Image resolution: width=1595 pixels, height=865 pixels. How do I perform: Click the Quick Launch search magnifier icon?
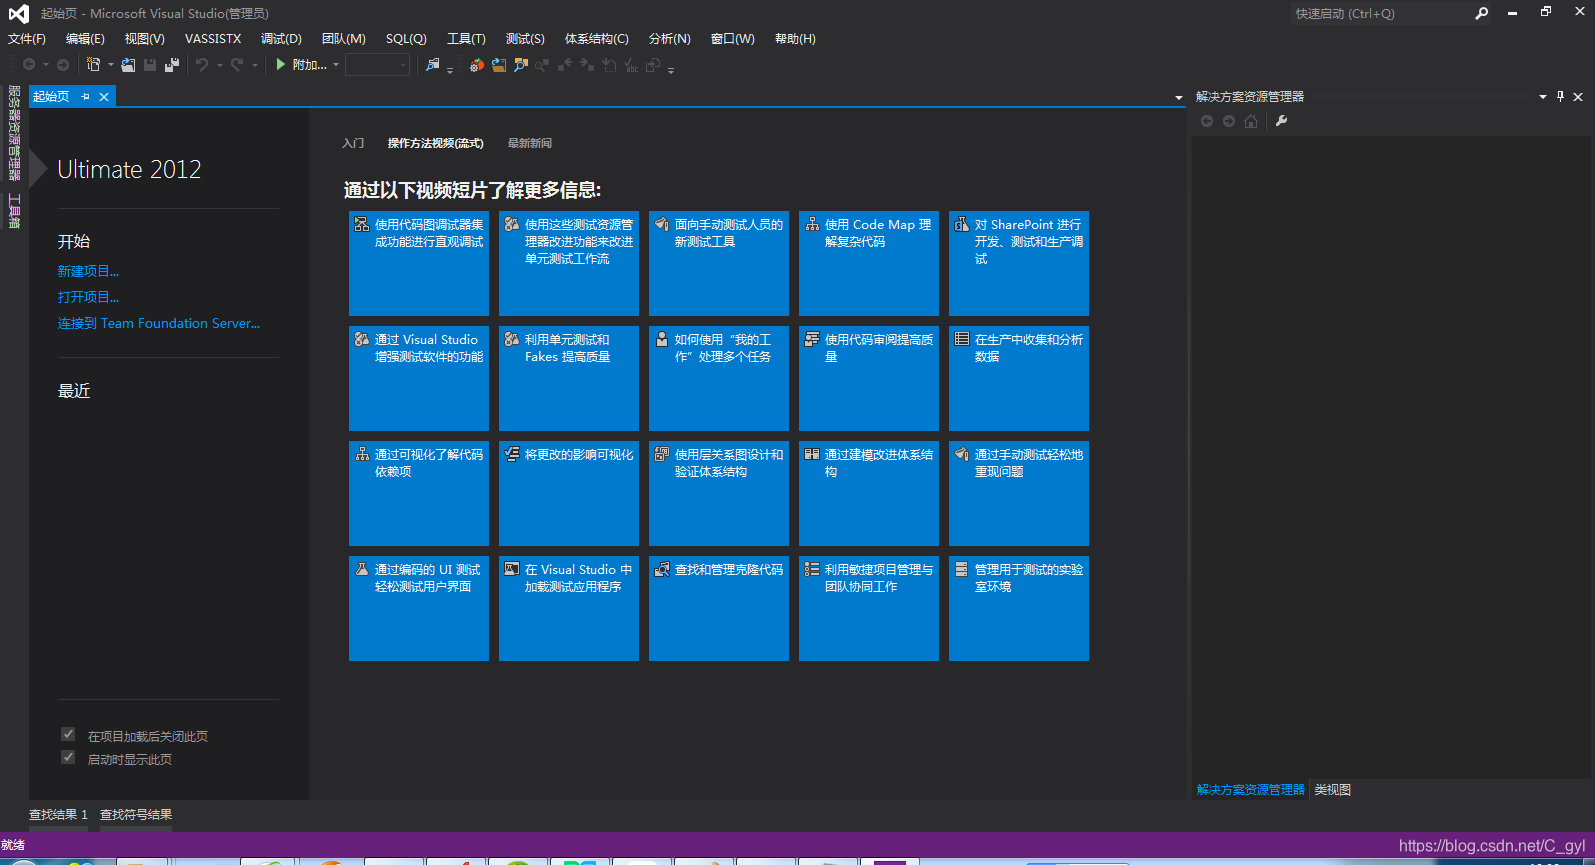pyautogui.click(x=1481, y=13)
